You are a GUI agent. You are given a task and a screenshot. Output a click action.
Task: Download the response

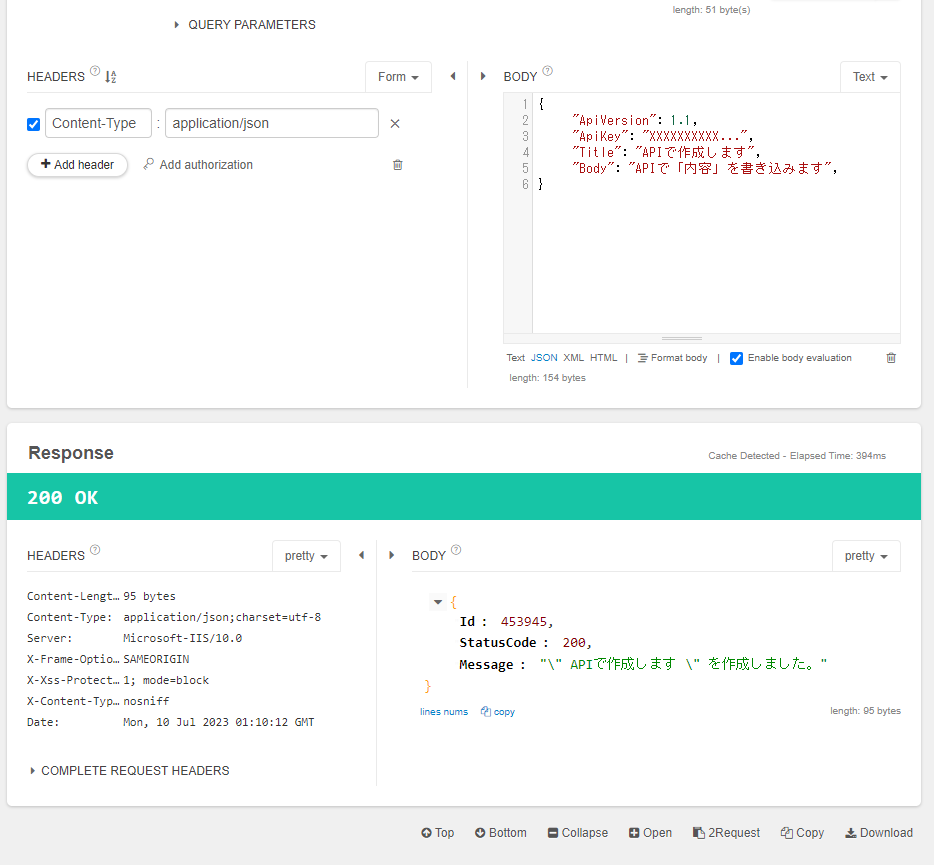879,833
